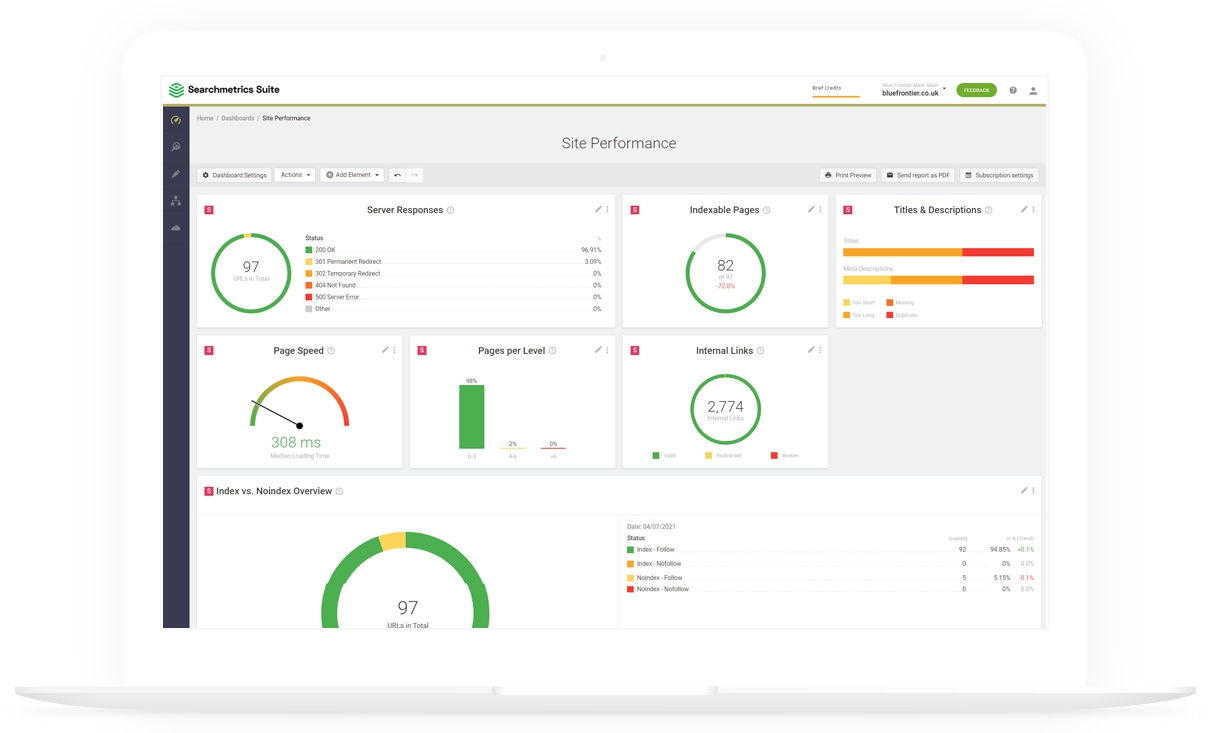Viewport: 1212px width, 733px height.
Task: Edit the Server Responses widget via pencil
Action: click(598, 210)
